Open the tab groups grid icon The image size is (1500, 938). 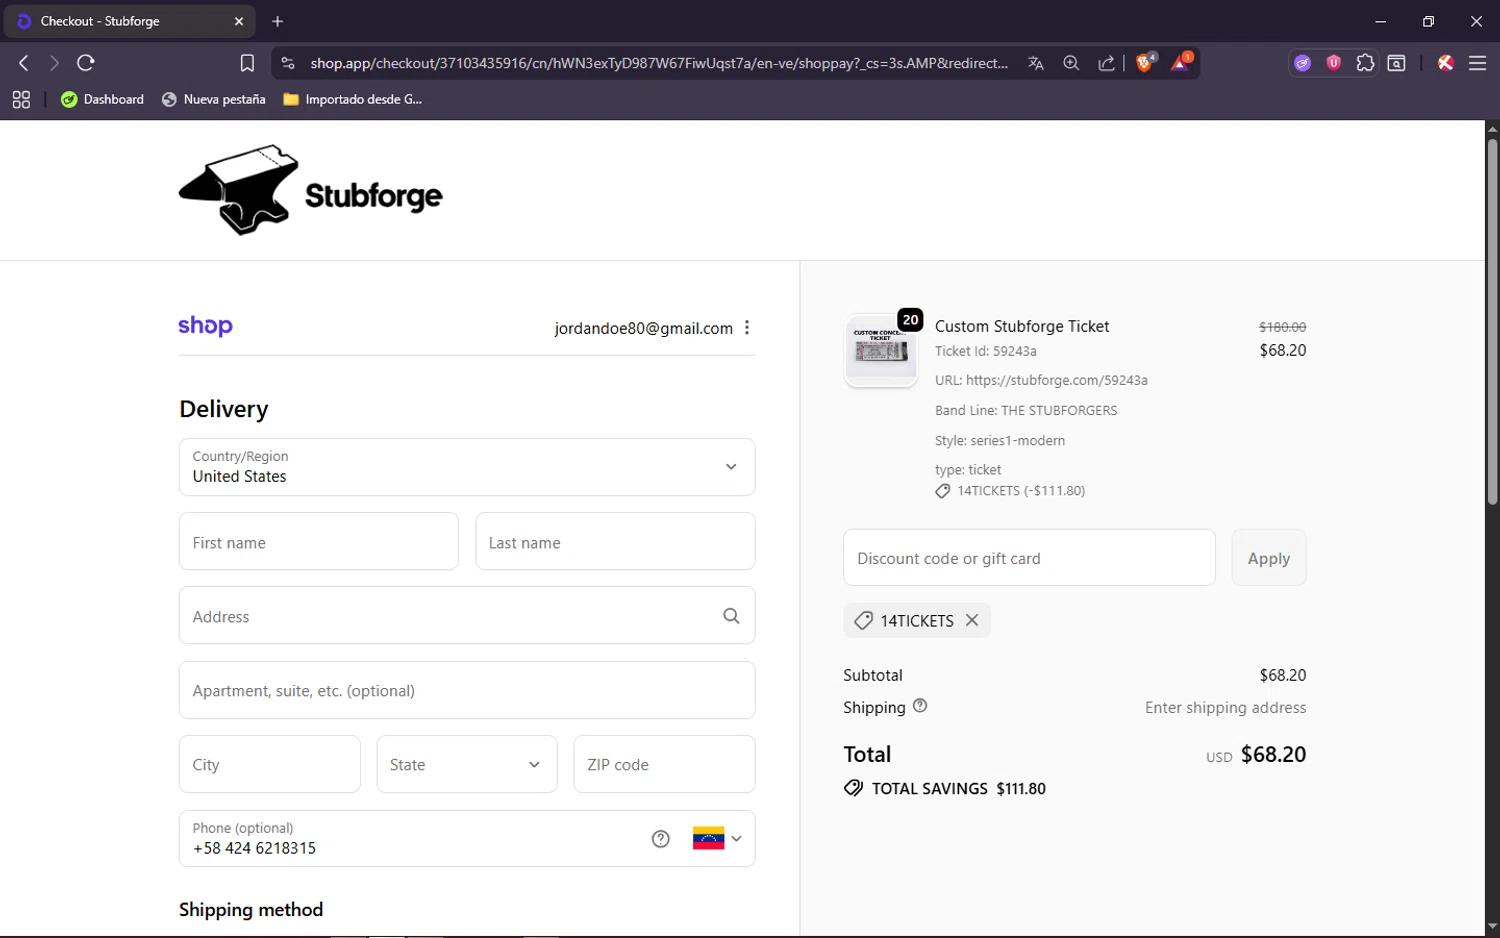pos(21,99)
